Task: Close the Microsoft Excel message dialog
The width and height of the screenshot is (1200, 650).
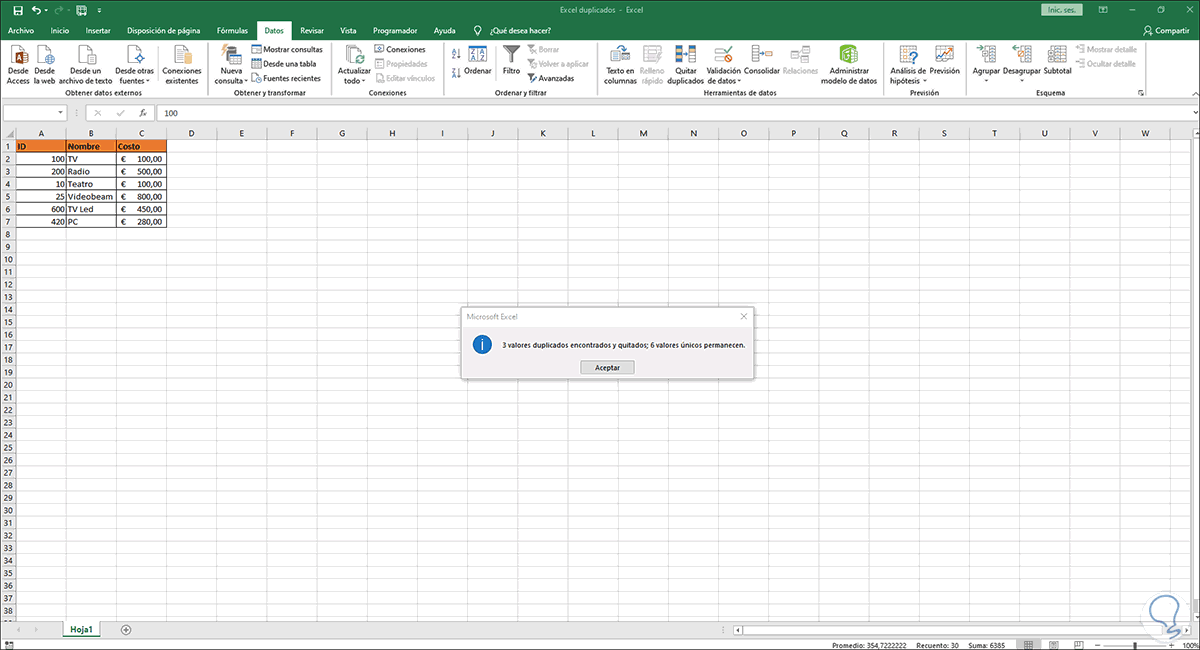Action: [x=743, y=316]
